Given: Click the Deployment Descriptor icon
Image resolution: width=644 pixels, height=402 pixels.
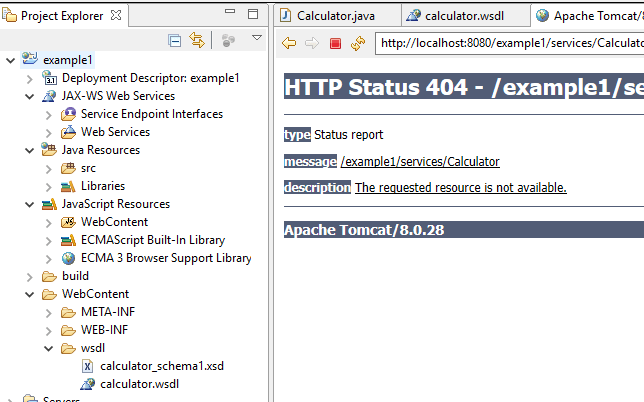Looking at the screenshot, I should pos(49,77).
